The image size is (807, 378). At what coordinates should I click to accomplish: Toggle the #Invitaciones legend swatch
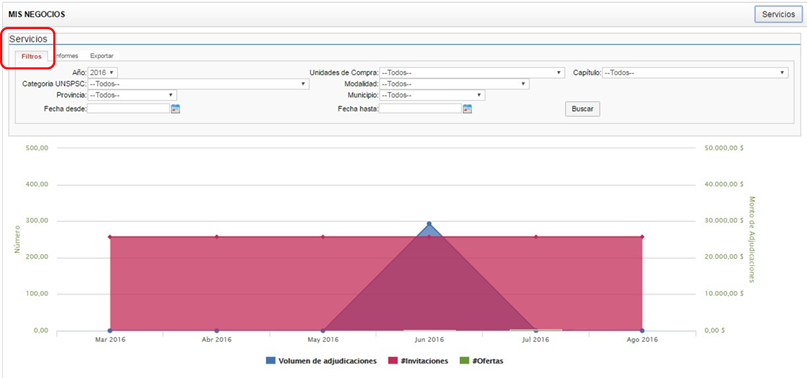click(393, 361)
